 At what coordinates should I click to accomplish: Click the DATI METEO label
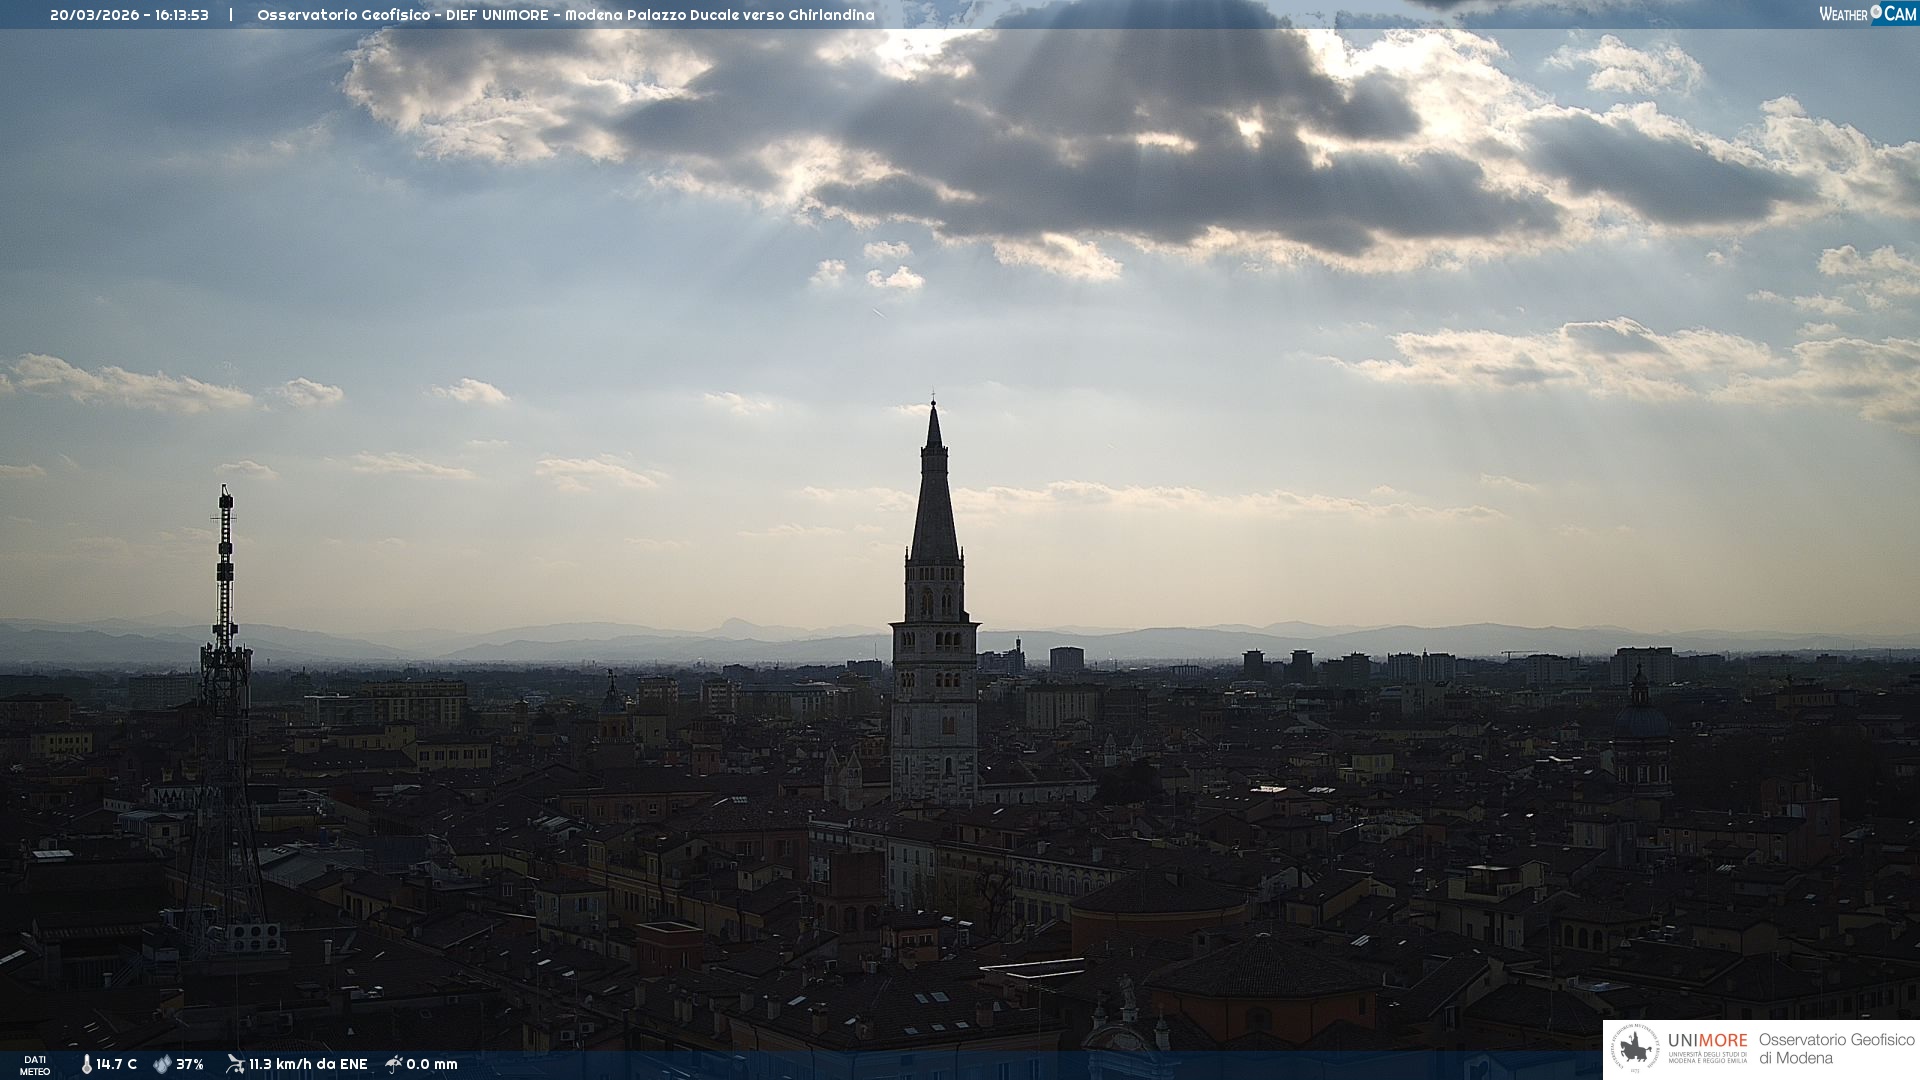[x=35, y=1065]
